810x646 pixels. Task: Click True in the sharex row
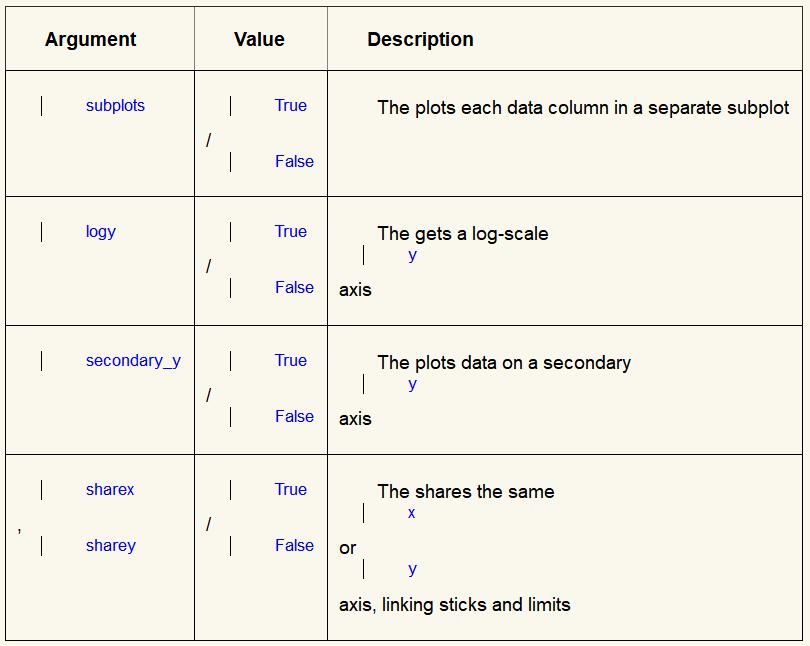pos(291,490)
